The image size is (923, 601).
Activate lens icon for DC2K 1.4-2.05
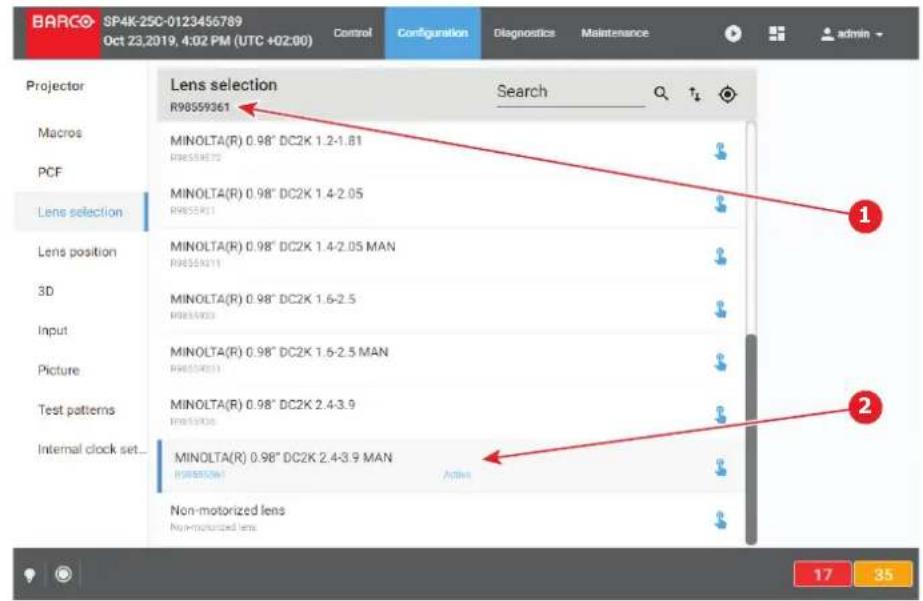[721, 204]
